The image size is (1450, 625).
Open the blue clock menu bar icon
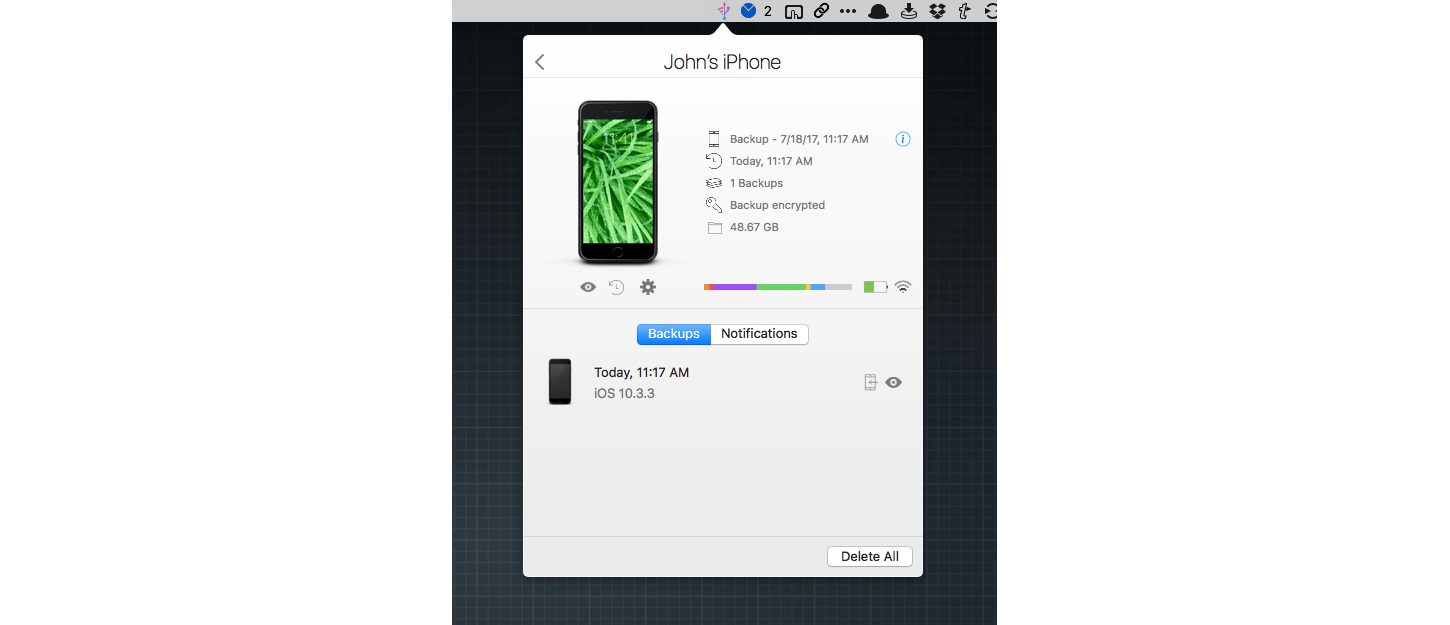tap(748, 11)
